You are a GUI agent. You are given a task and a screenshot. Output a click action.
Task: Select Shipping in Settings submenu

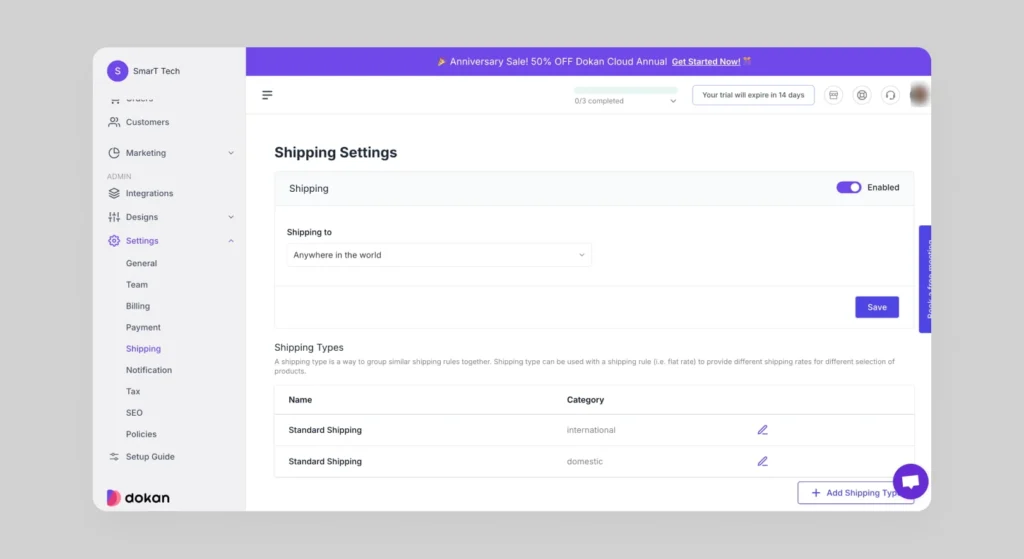coord(143,349)
